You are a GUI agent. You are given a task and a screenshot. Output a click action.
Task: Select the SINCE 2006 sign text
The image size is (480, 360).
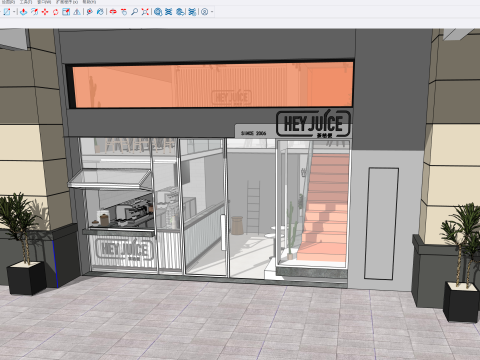click(254, 133)
